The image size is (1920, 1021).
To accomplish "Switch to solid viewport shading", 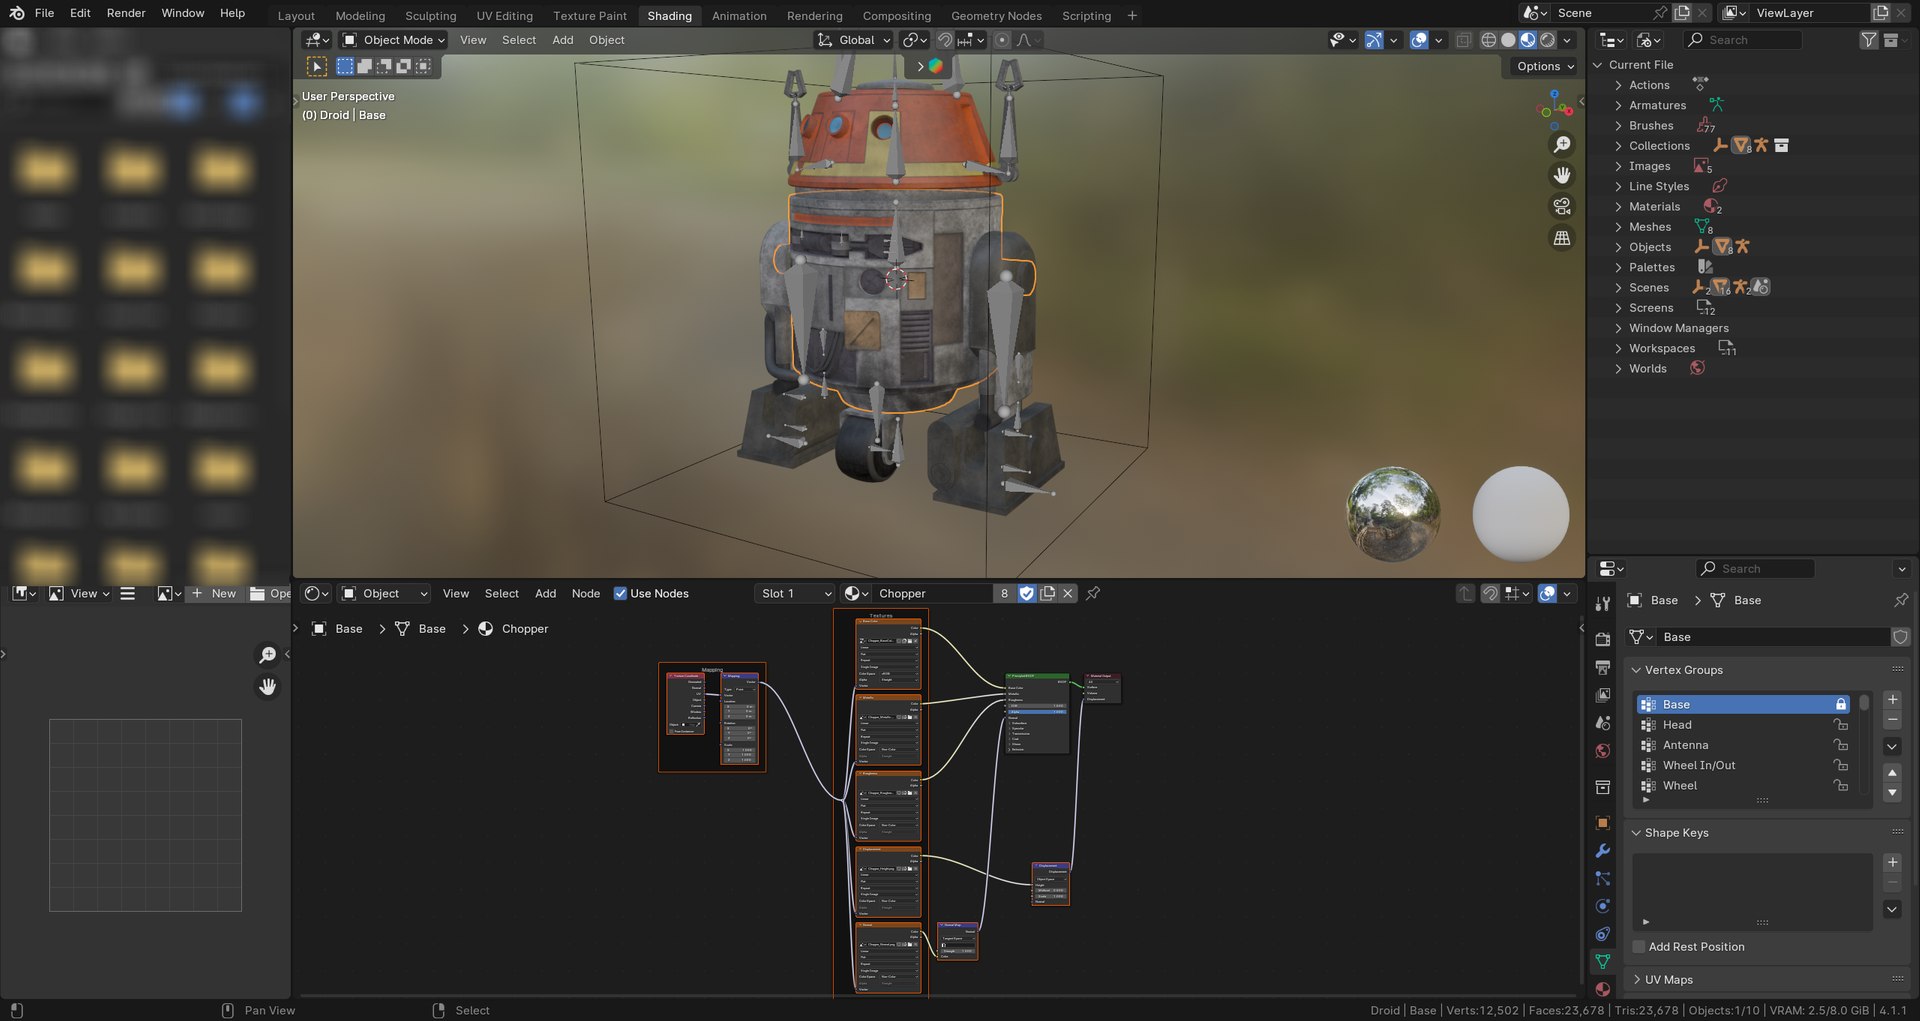I will [x=1508, y=40].
